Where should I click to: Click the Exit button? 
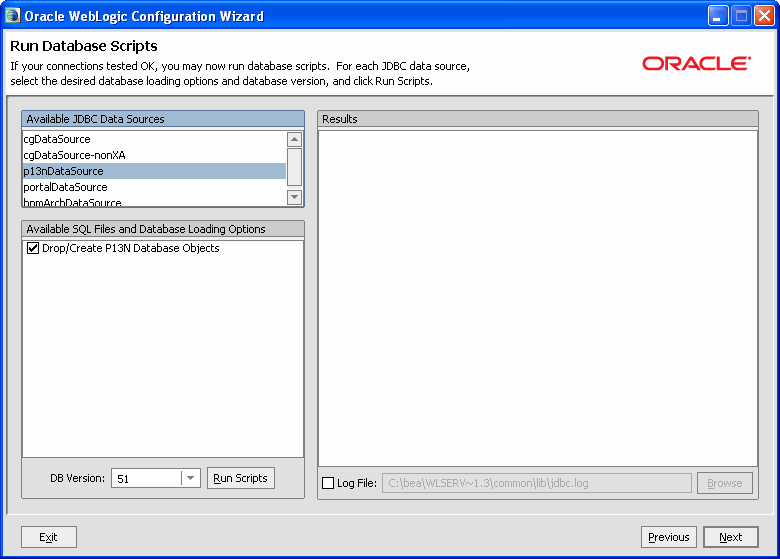pos(49,537)
